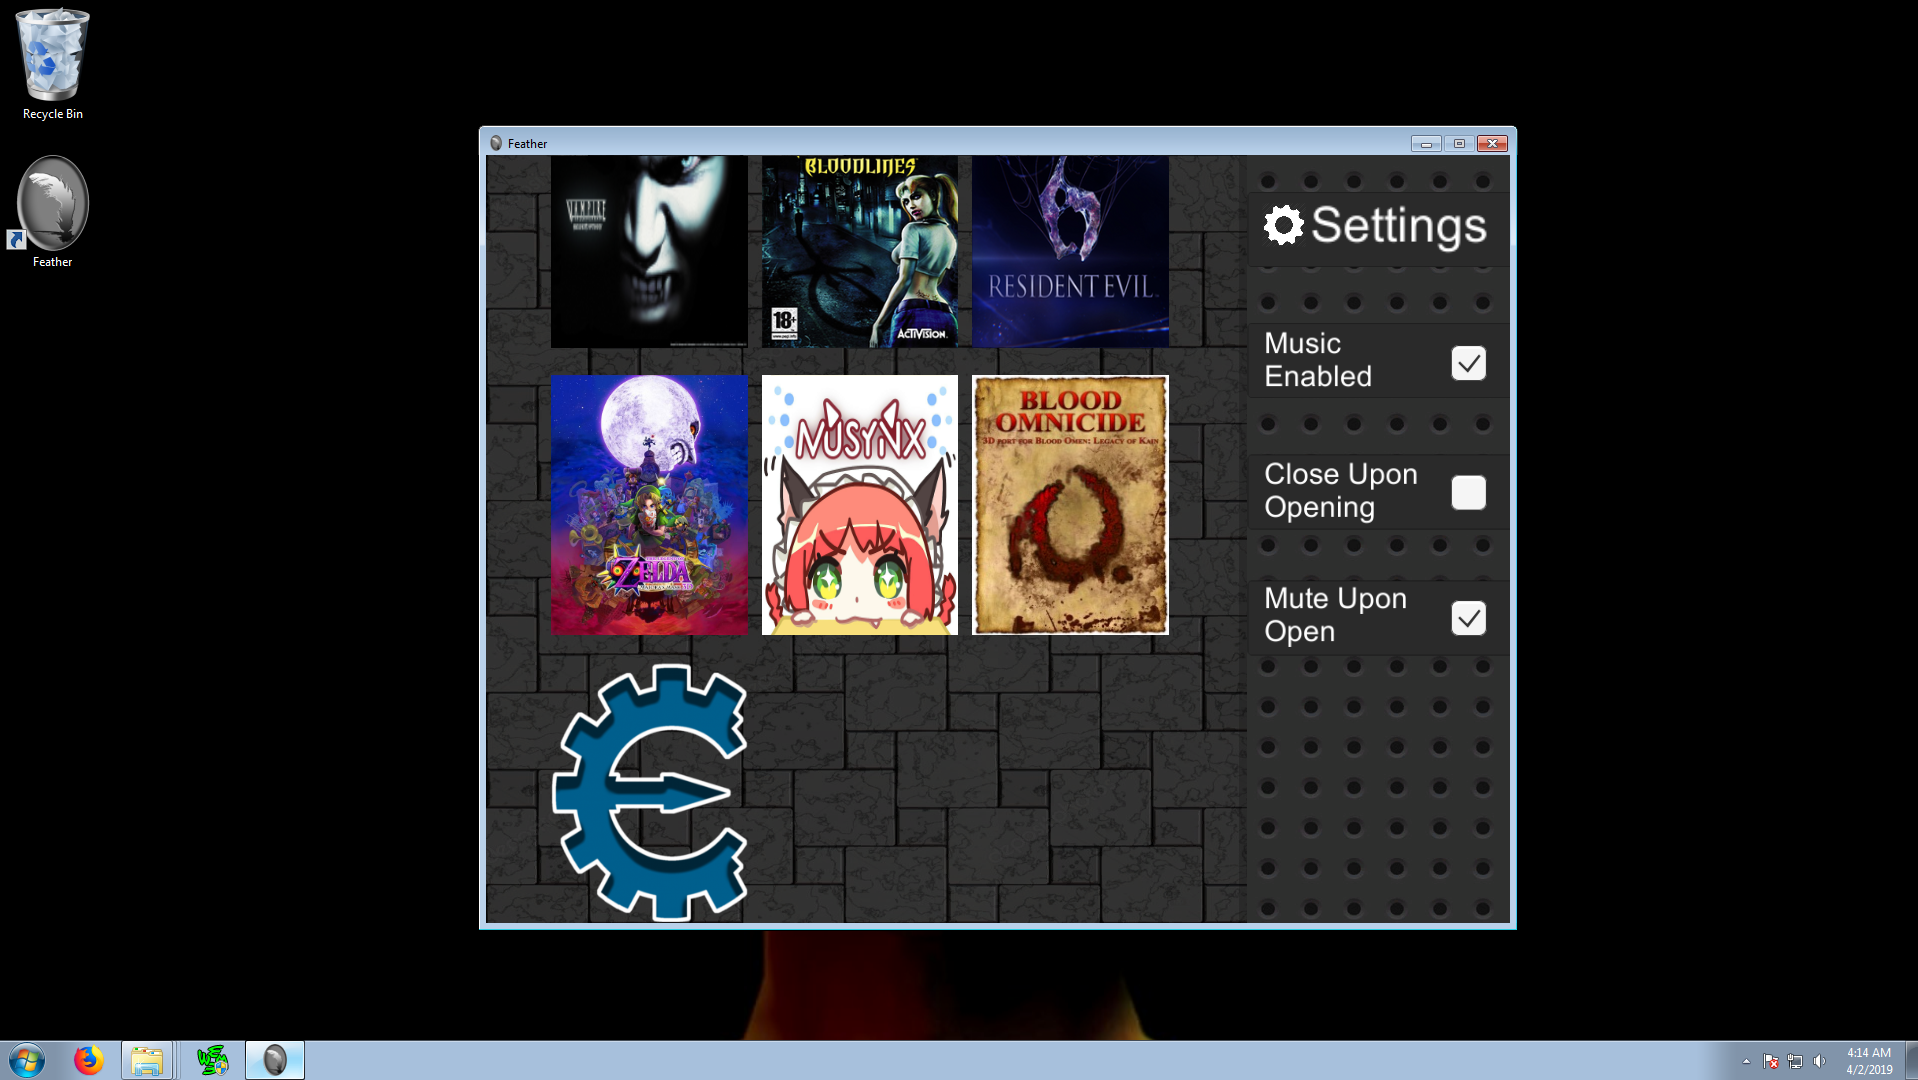The height and width of the screenshot is (1080, 1918).
Task: Click the Settings gear icon
Action: [x=1283, y=225]
